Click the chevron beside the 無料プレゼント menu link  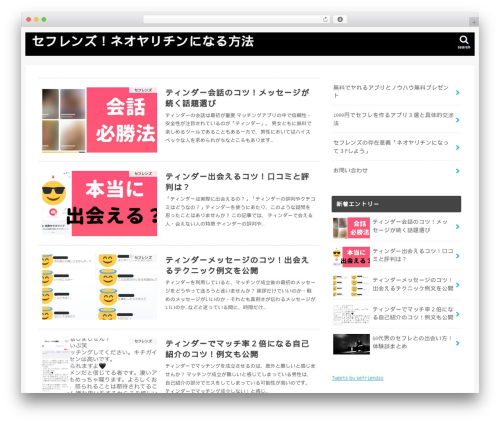point(458,92)
